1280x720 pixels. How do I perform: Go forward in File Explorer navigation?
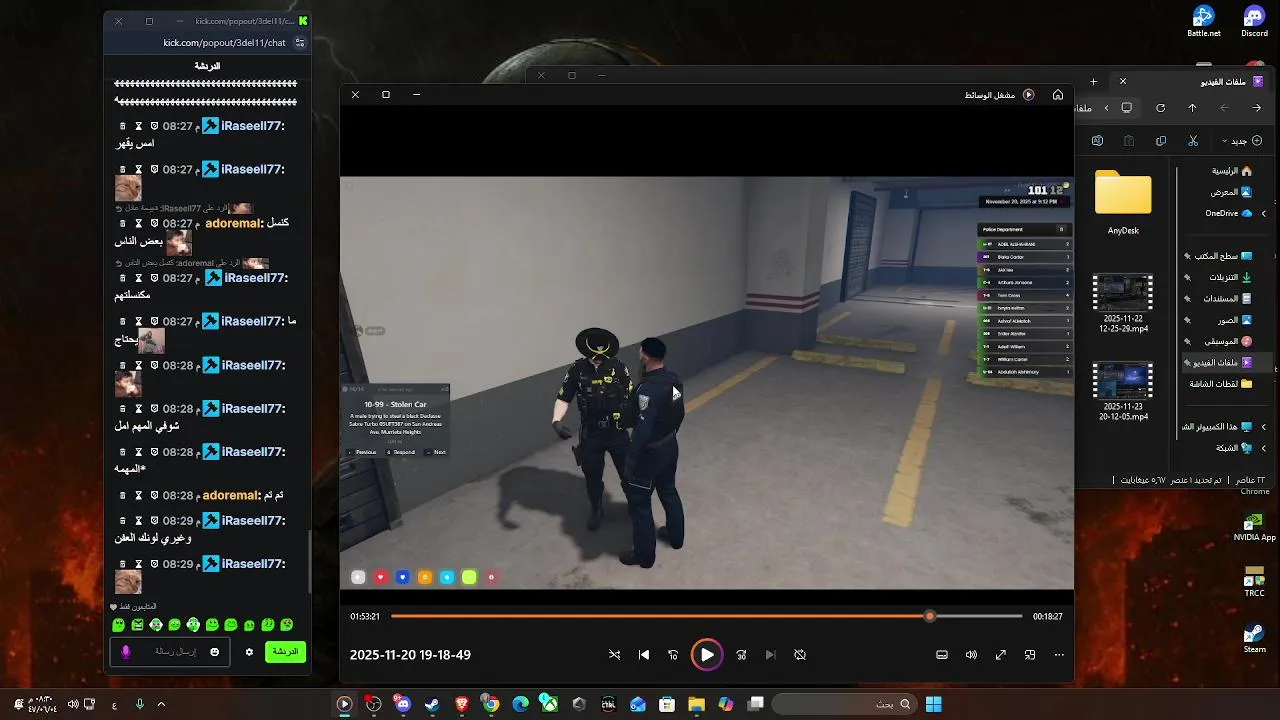point(1225,108)
